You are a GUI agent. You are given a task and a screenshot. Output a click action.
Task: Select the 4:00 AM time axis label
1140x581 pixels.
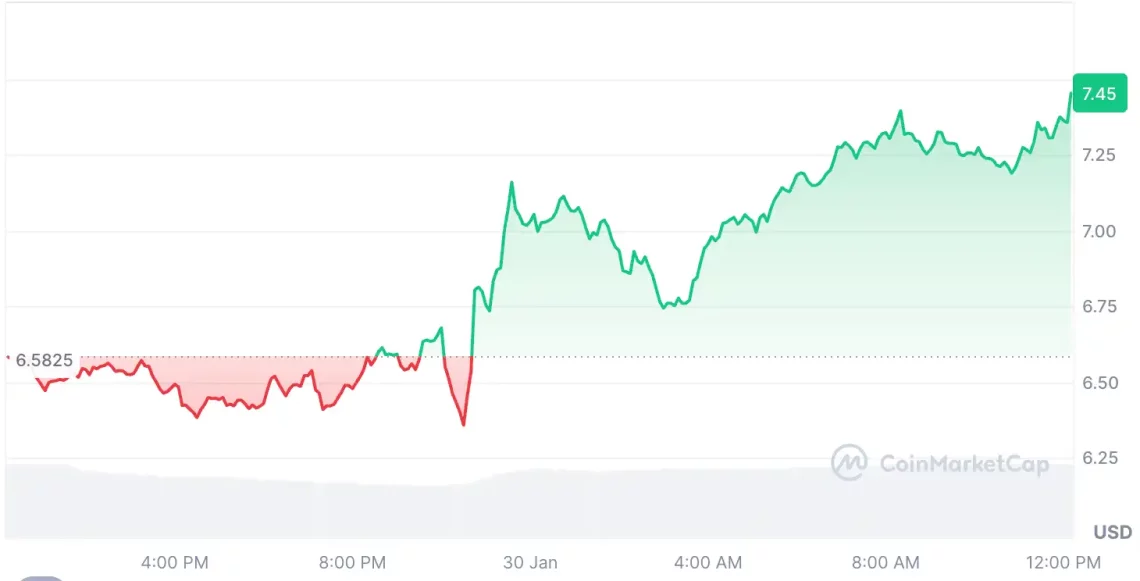(x=708, y=562)
